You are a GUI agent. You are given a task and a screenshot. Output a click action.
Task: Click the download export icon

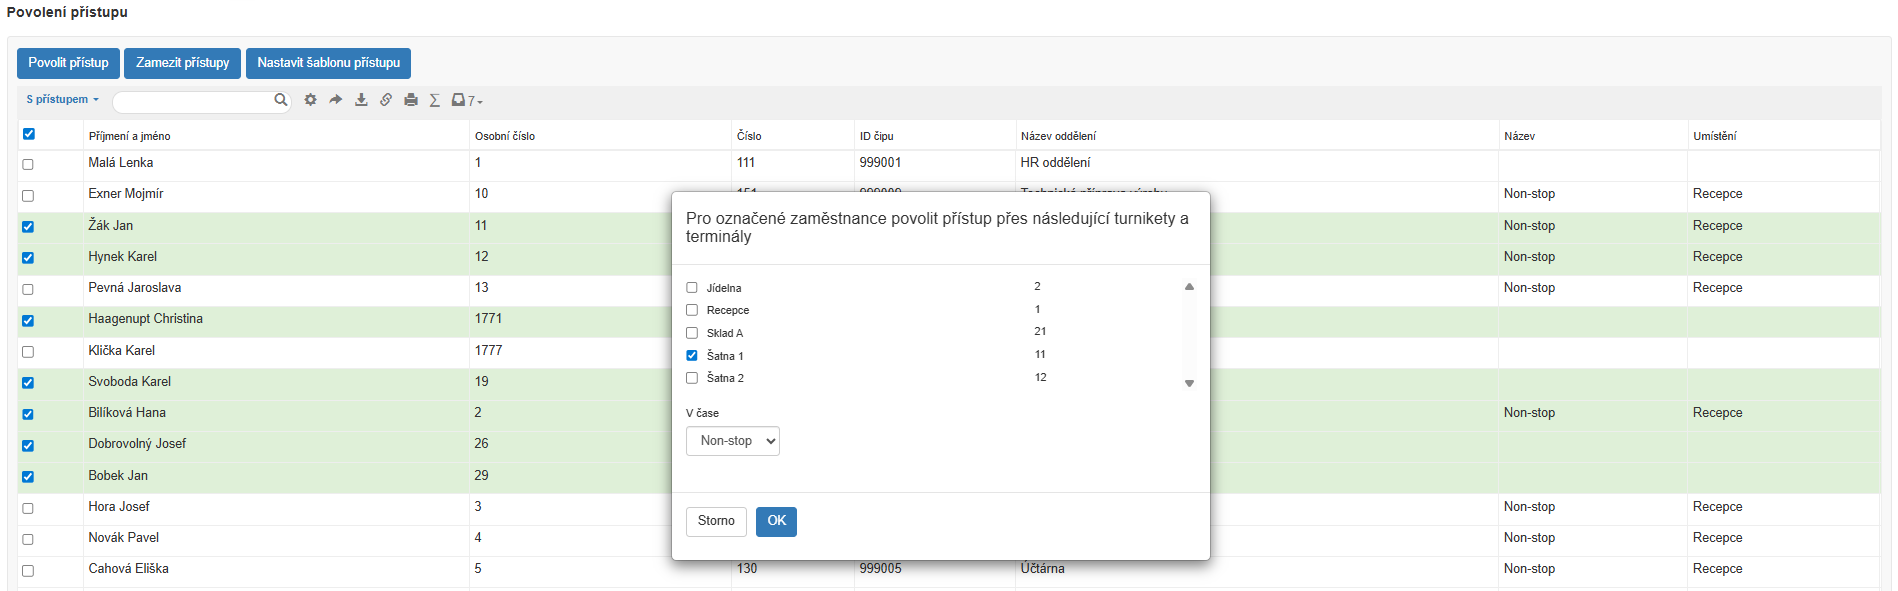click(x=361, y=100)
